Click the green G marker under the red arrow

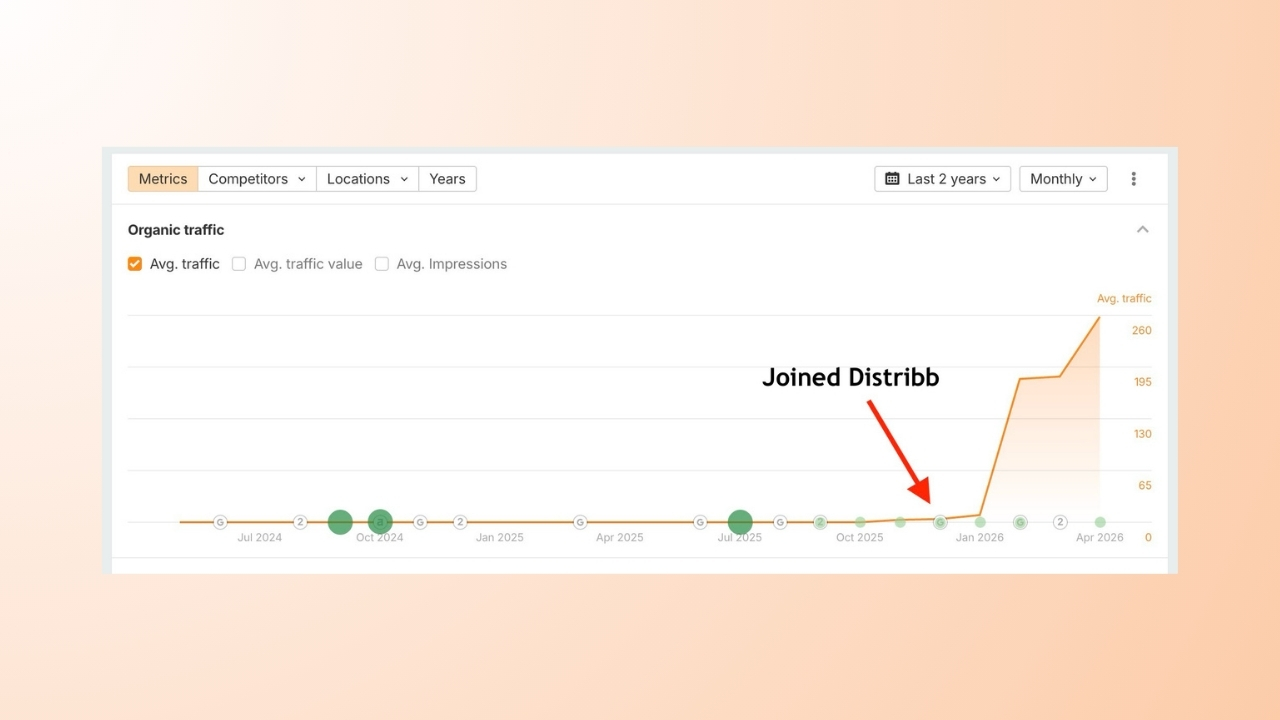940,522
